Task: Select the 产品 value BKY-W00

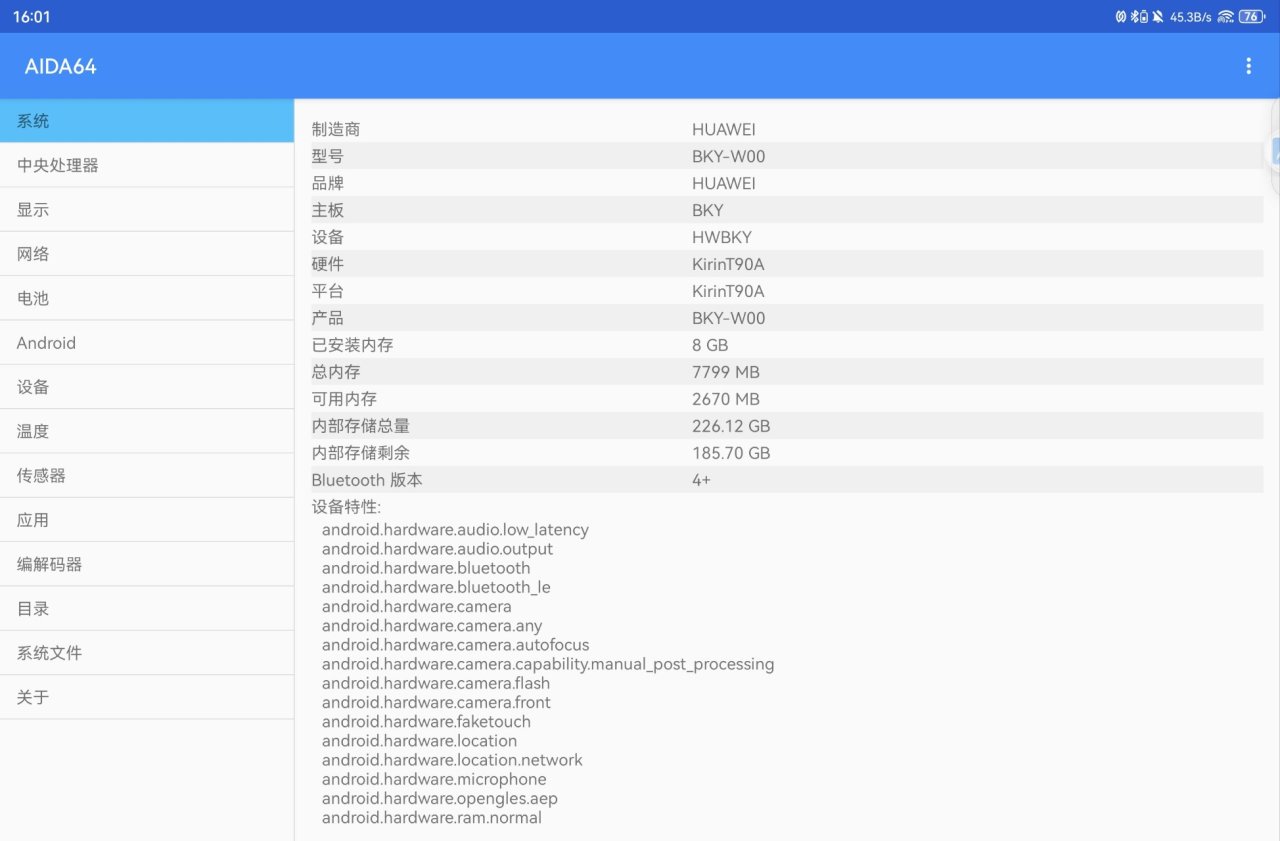Action: [x=729, y=318]
